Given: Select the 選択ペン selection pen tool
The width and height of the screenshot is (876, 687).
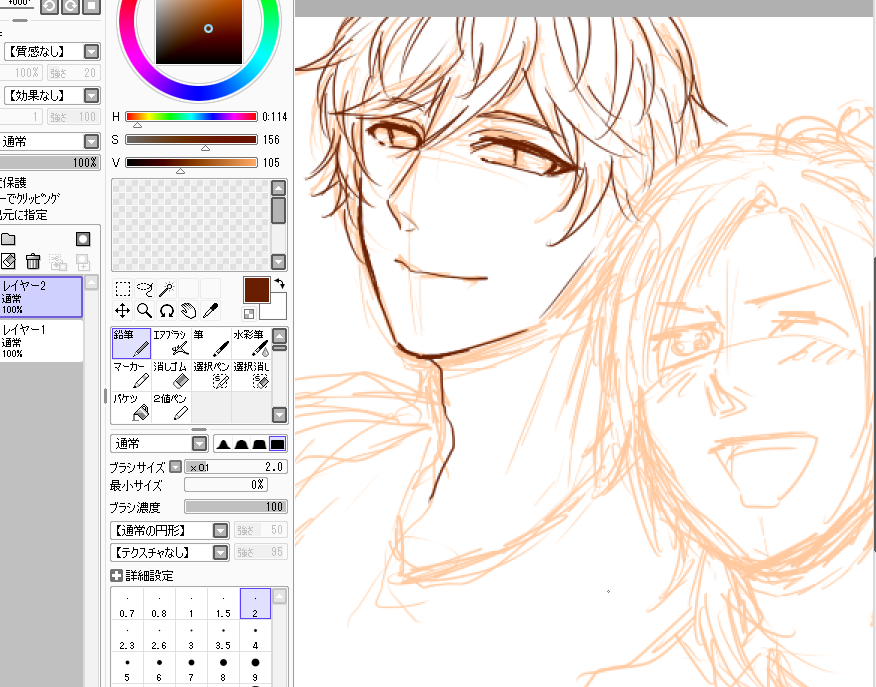Looking at the screenshot, I should coord(212,375).
